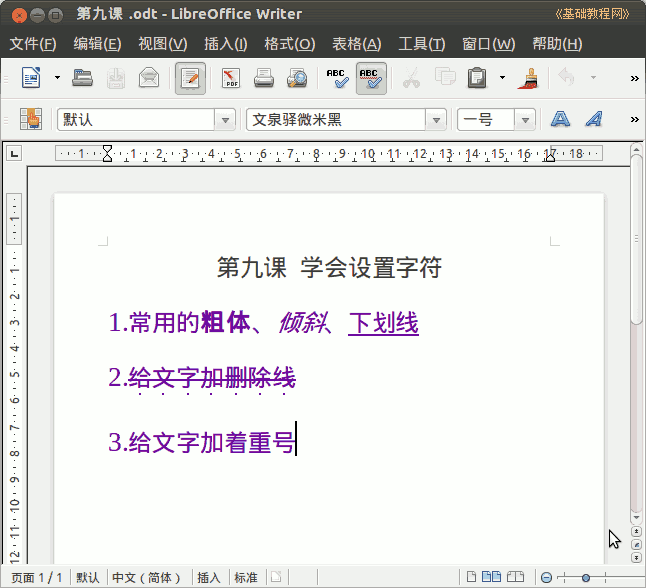Open the Paste options dropdown arrow
Image resolution: width=646 pixels, height=588 pixels.
[502, 77]
